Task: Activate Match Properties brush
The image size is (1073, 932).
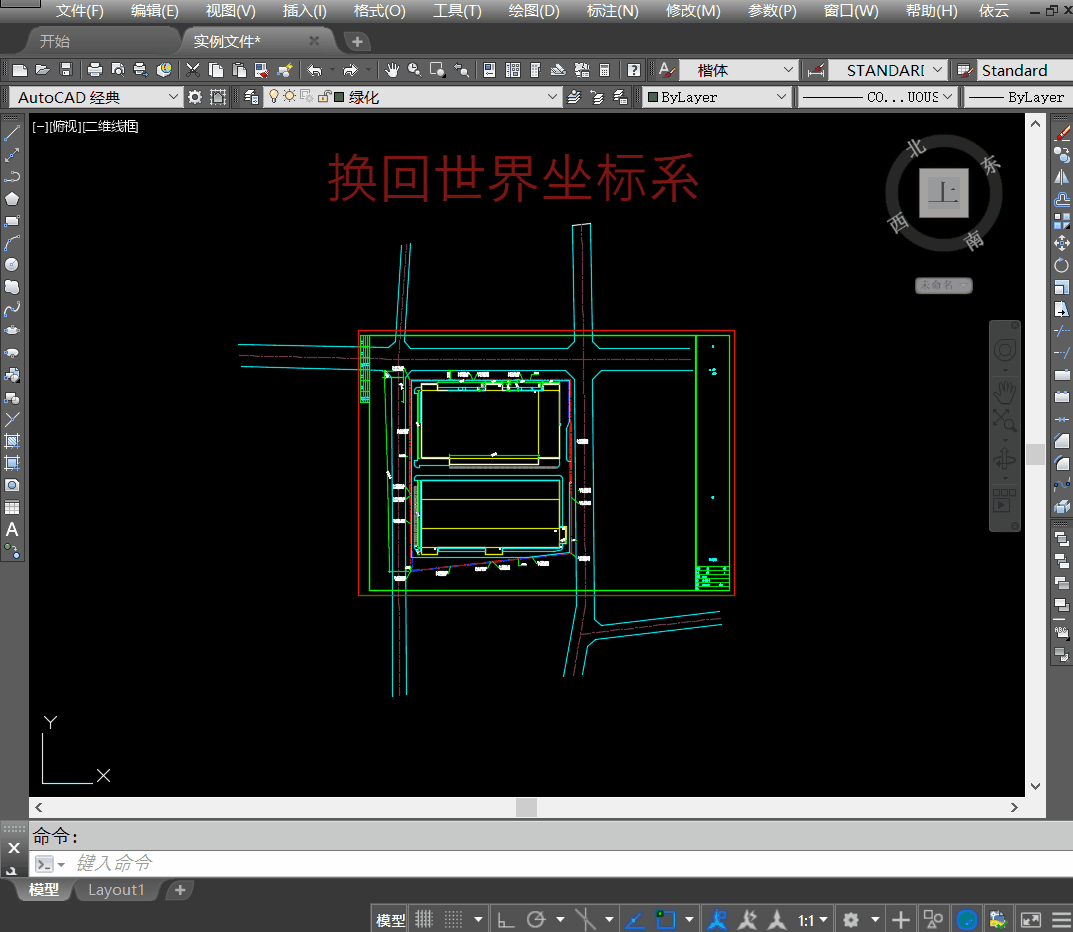Action: 285,70
